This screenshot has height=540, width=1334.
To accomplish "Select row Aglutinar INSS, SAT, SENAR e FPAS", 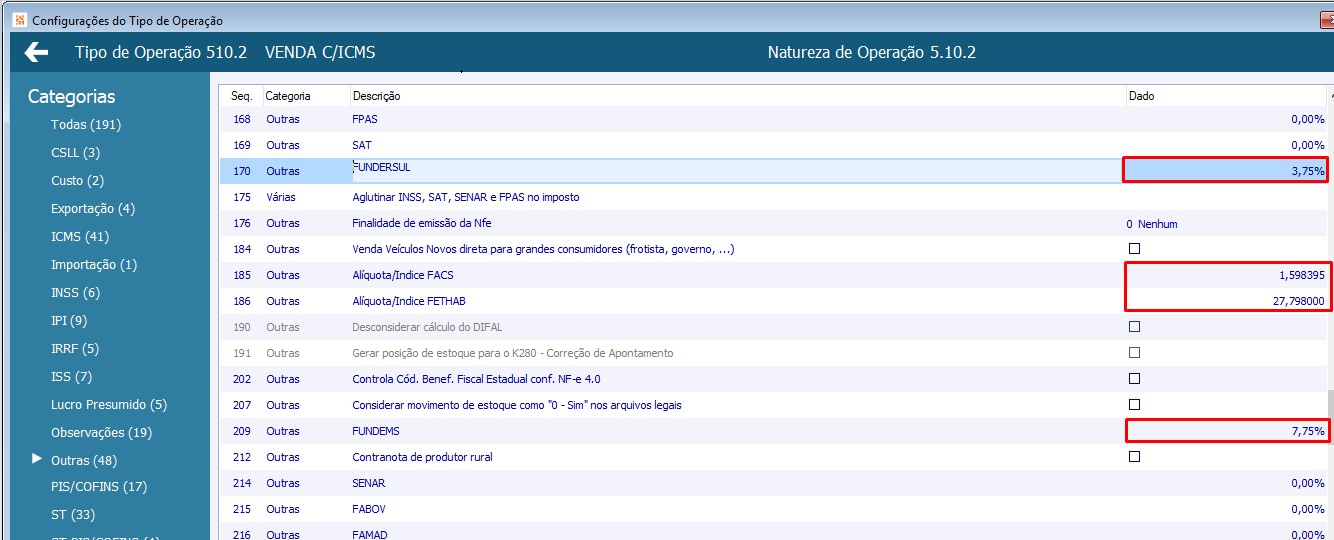I will click(x=774, y=197).
